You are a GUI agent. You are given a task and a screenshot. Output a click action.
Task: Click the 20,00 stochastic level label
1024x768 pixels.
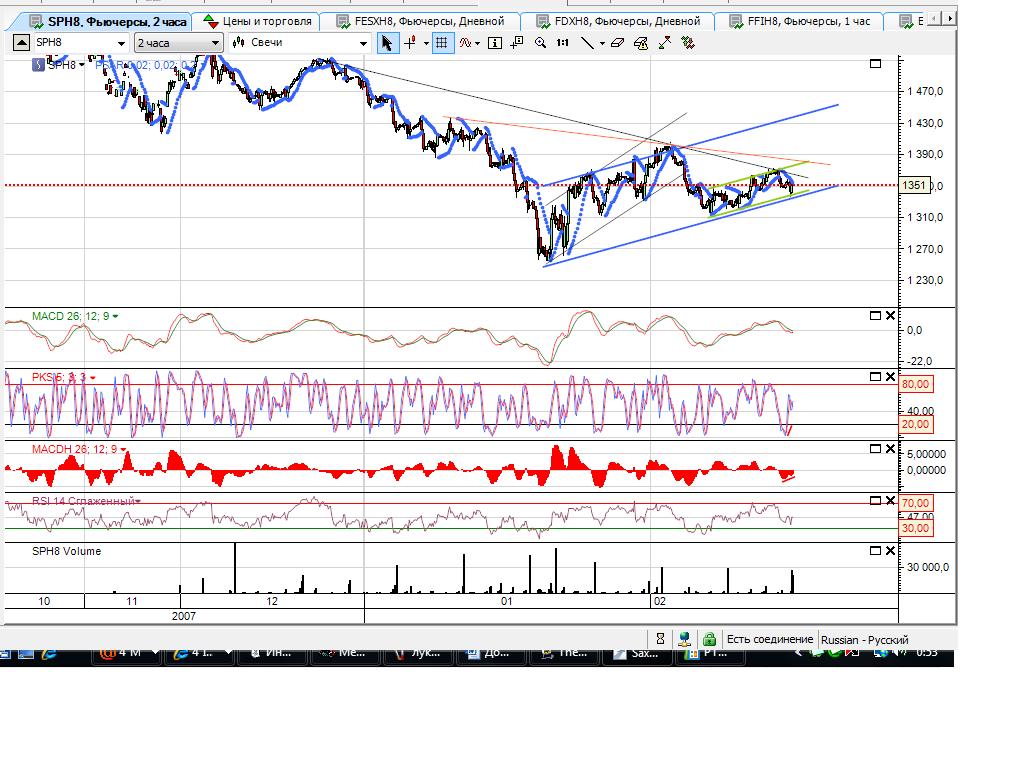(x=916, y=424)
